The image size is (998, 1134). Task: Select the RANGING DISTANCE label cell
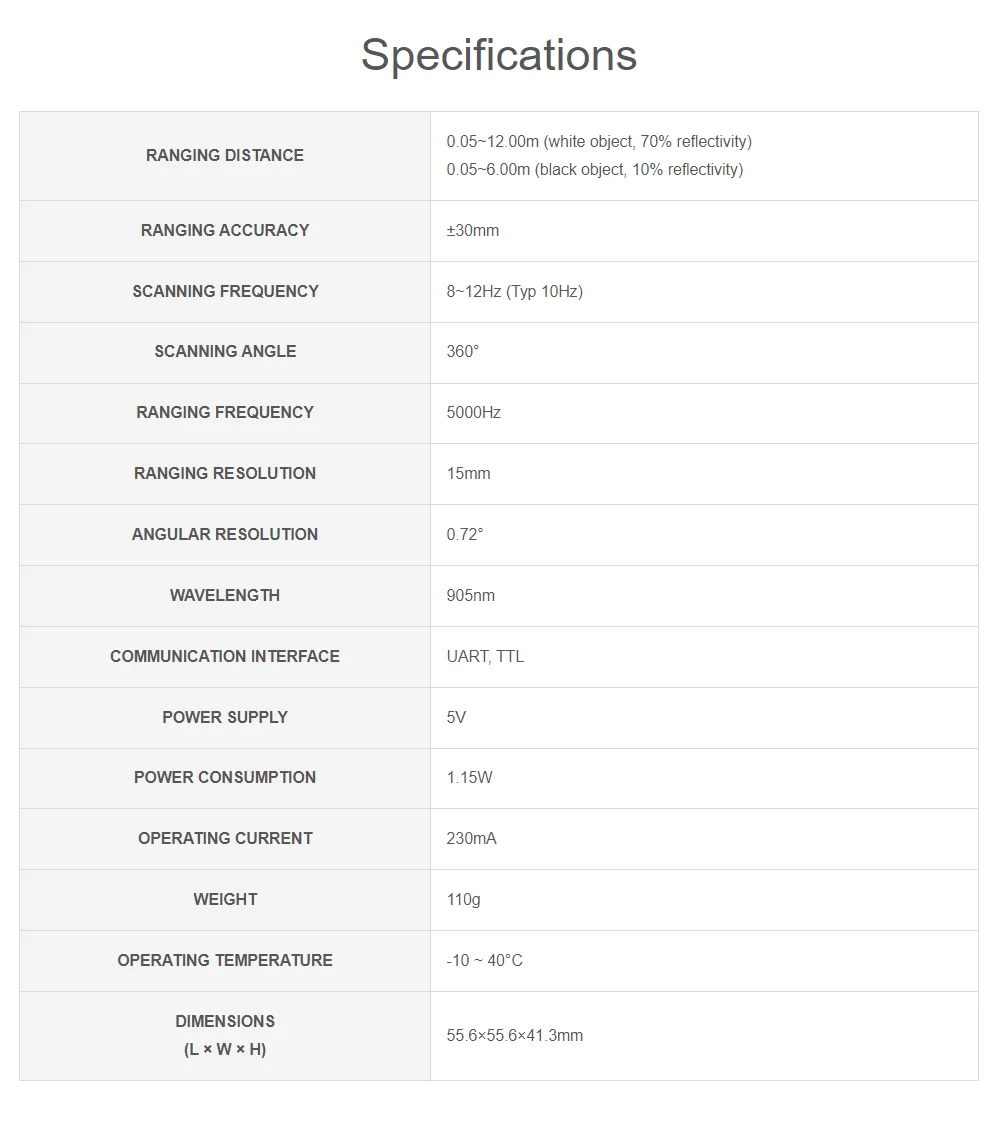[x=225, y=155]
